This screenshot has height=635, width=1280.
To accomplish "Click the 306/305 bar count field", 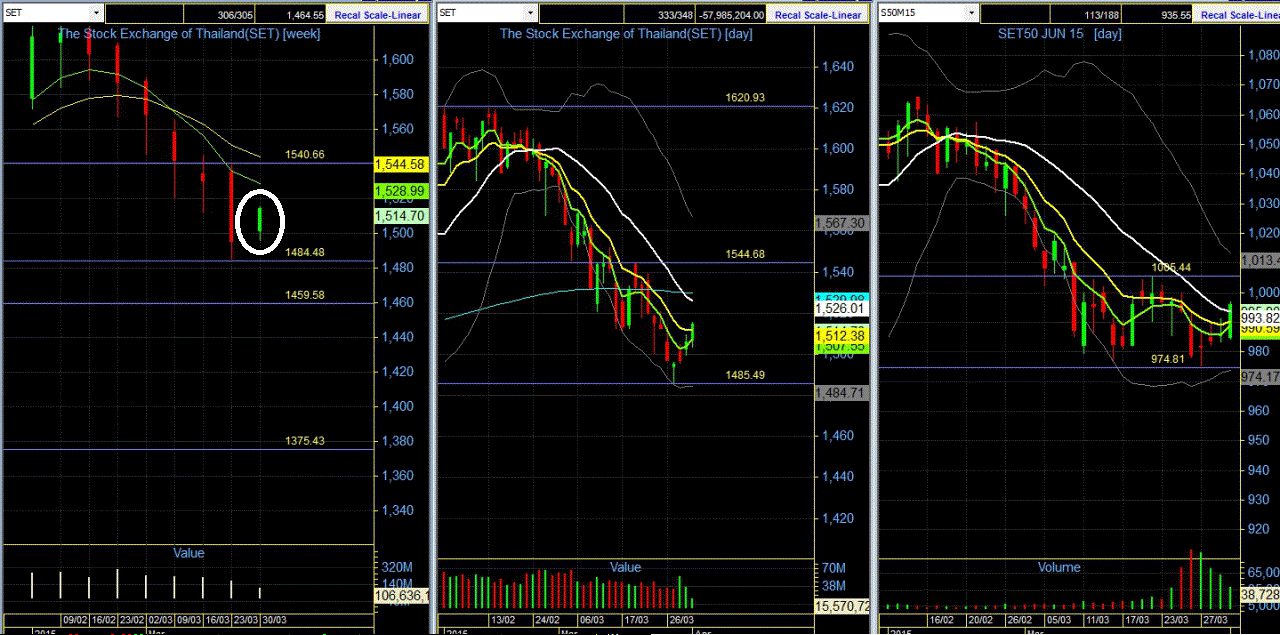I will click(222, 15).
